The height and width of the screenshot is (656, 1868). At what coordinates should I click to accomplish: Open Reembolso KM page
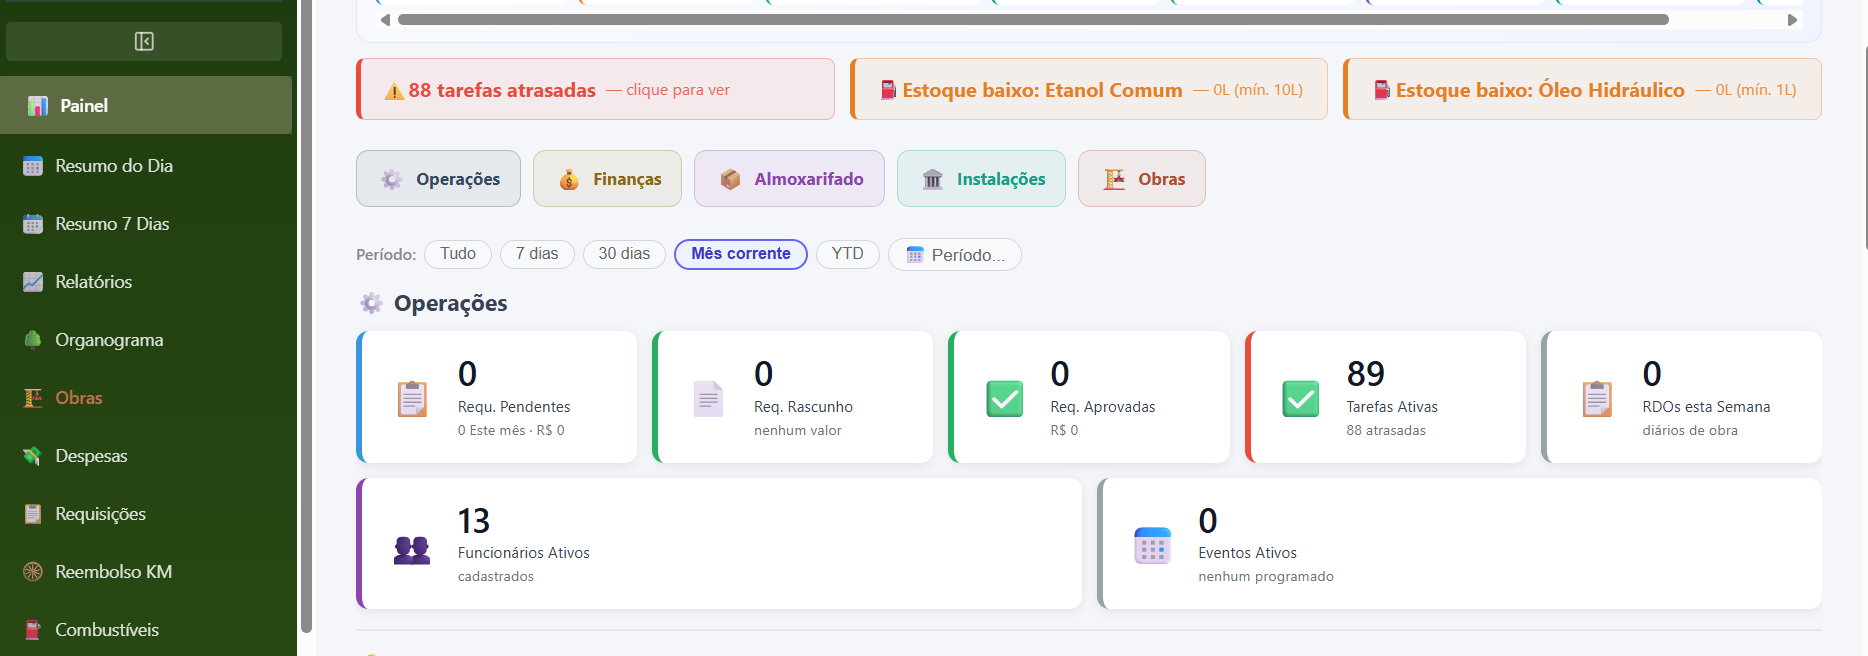(x=146, y=572)
